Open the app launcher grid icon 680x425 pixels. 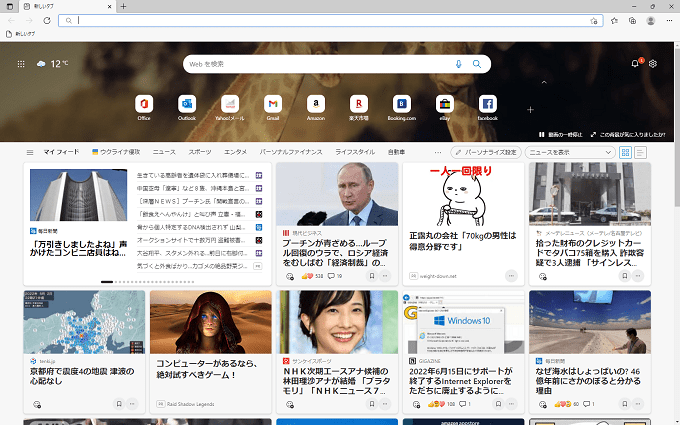click(x=21, y=64)
